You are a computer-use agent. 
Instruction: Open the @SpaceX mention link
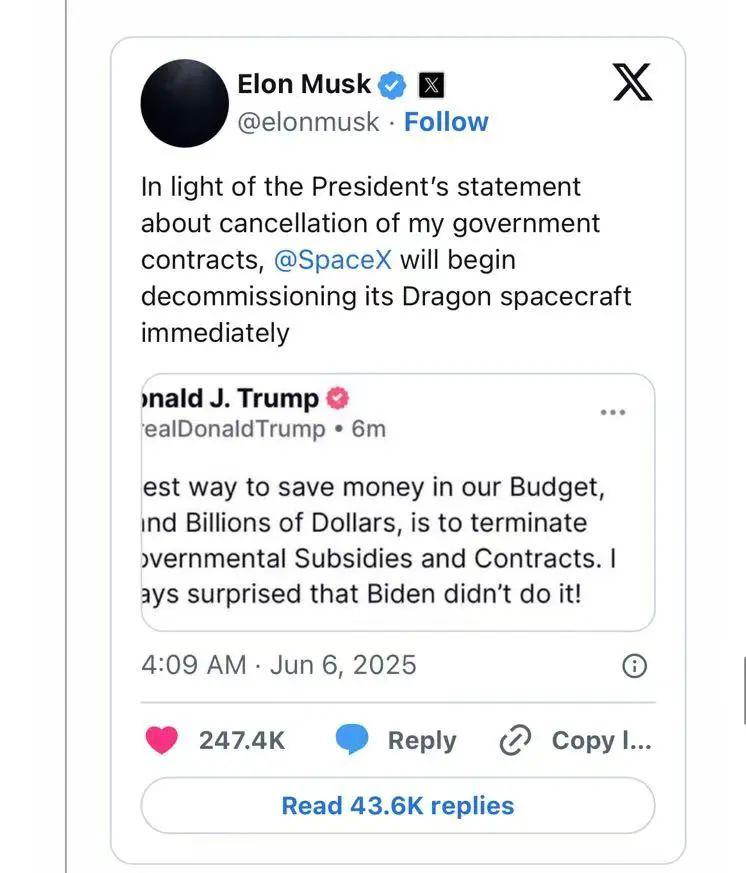tap(333, 260)
